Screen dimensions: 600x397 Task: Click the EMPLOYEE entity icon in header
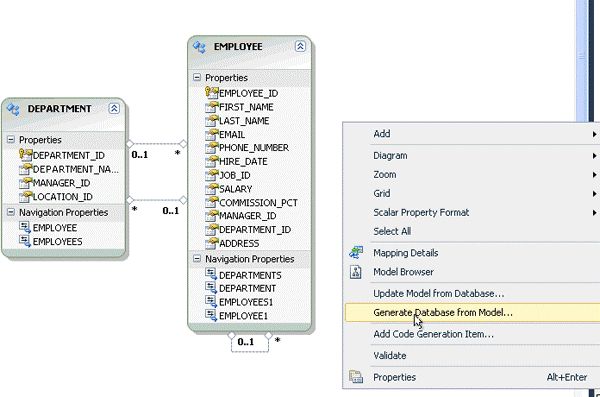199,47
